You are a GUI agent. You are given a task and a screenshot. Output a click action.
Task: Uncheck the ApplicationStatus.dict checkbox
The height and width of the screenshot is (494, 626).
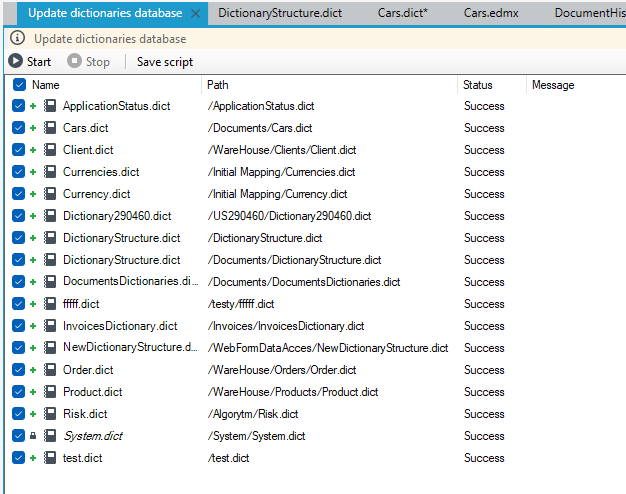point(18,106)
